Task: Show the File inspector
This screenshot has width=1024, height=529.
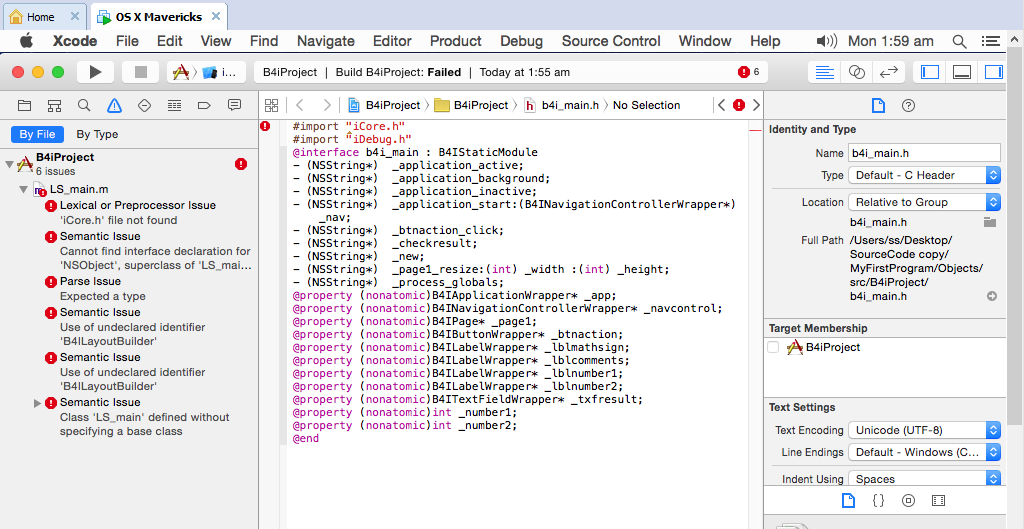Action: tap(878, 105)
